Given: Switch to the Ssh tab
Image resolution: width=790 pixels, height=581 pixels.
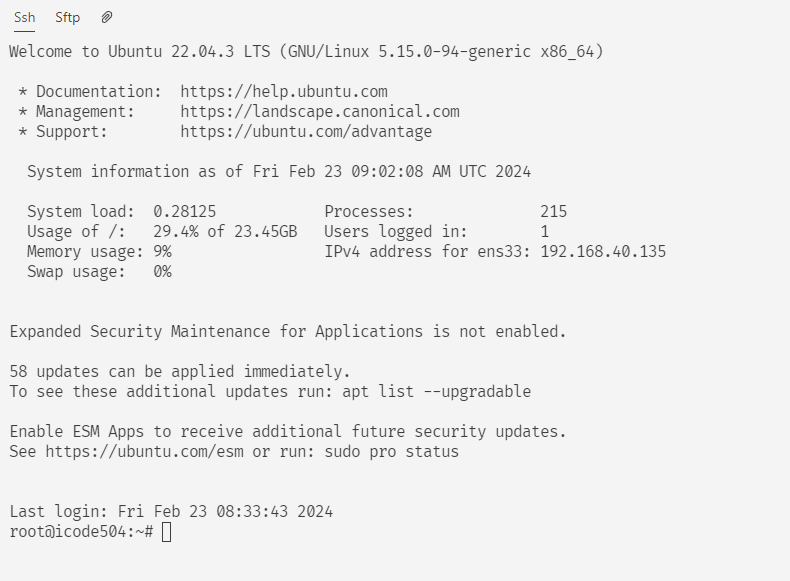Looking at the screenshot, I should (x=24, y=18).
